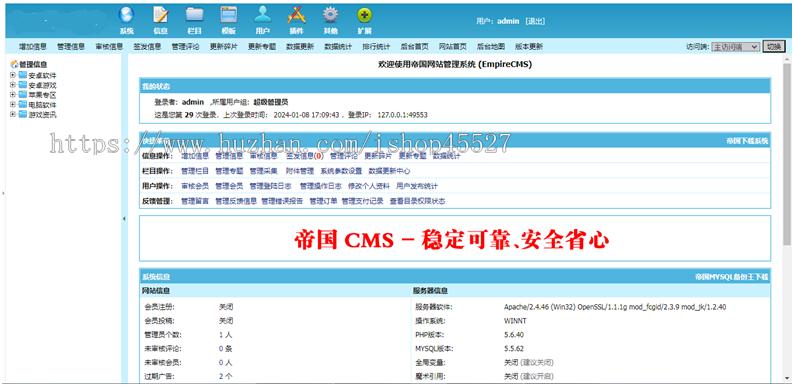
Task: Select 审核信息 in the top menu bar
Action: pyautogui.click(x=109, y=47)
